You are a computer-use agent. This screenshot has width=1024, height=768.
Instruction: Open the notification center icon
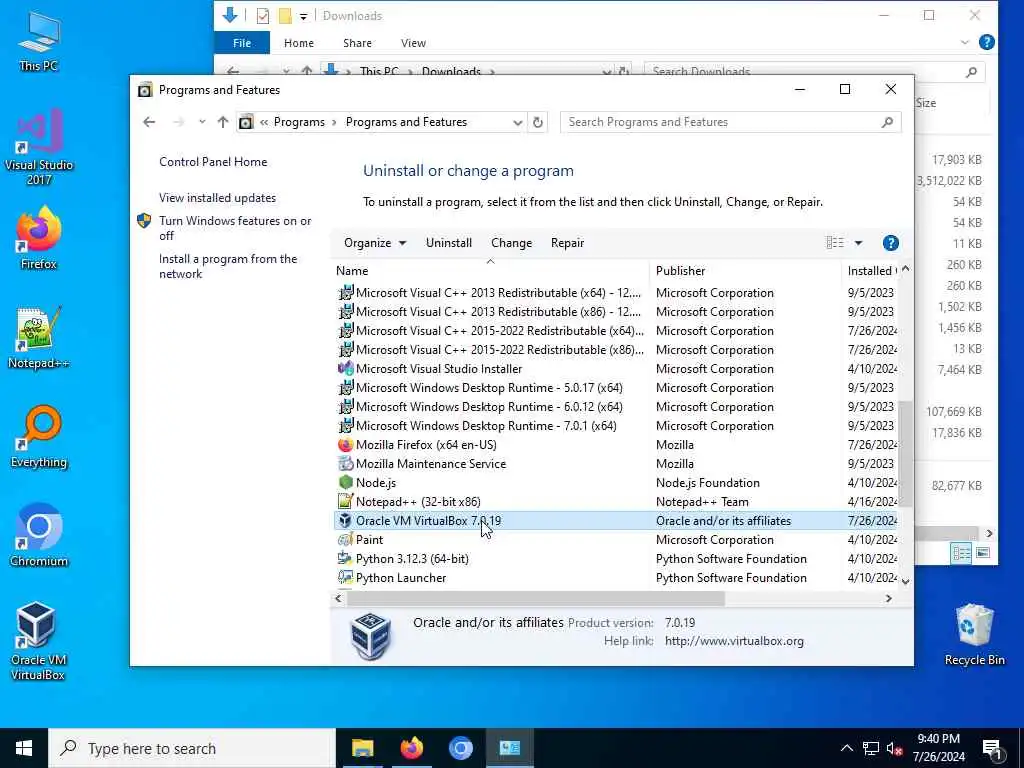[x=993, y=748]
